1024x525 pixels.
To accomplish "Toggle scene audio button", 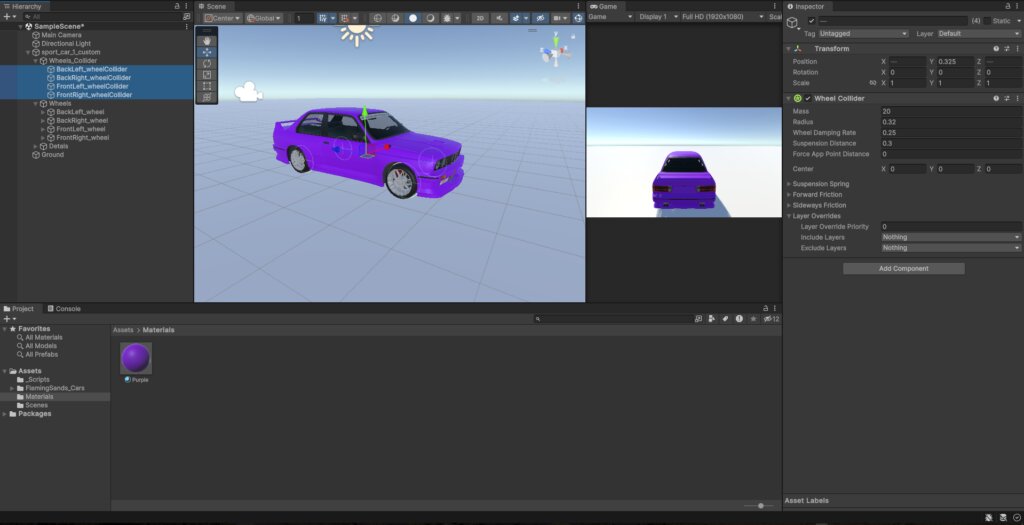I will pos(500,18).
